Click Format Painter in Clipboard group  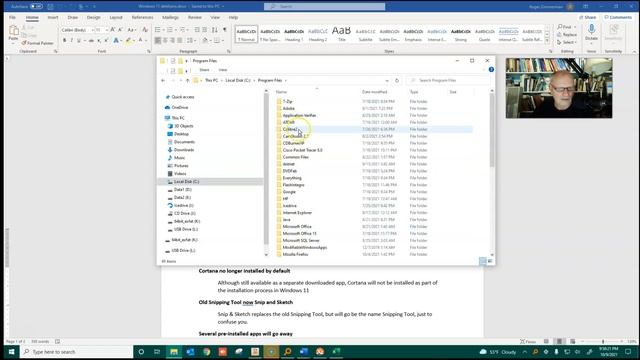point(37,43)
